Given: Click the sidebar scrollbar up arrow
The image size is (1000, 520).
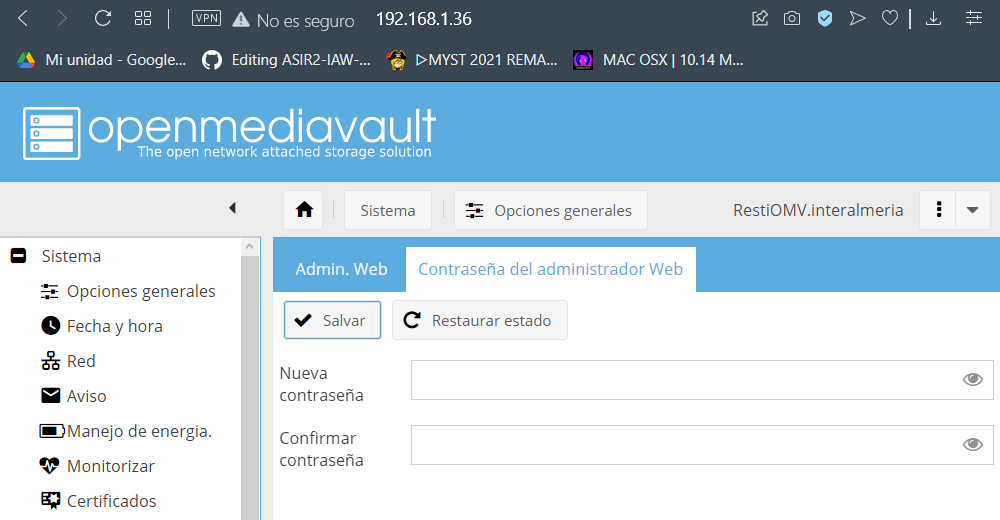Looking at the screenshot, I should [x=249, y=247].
